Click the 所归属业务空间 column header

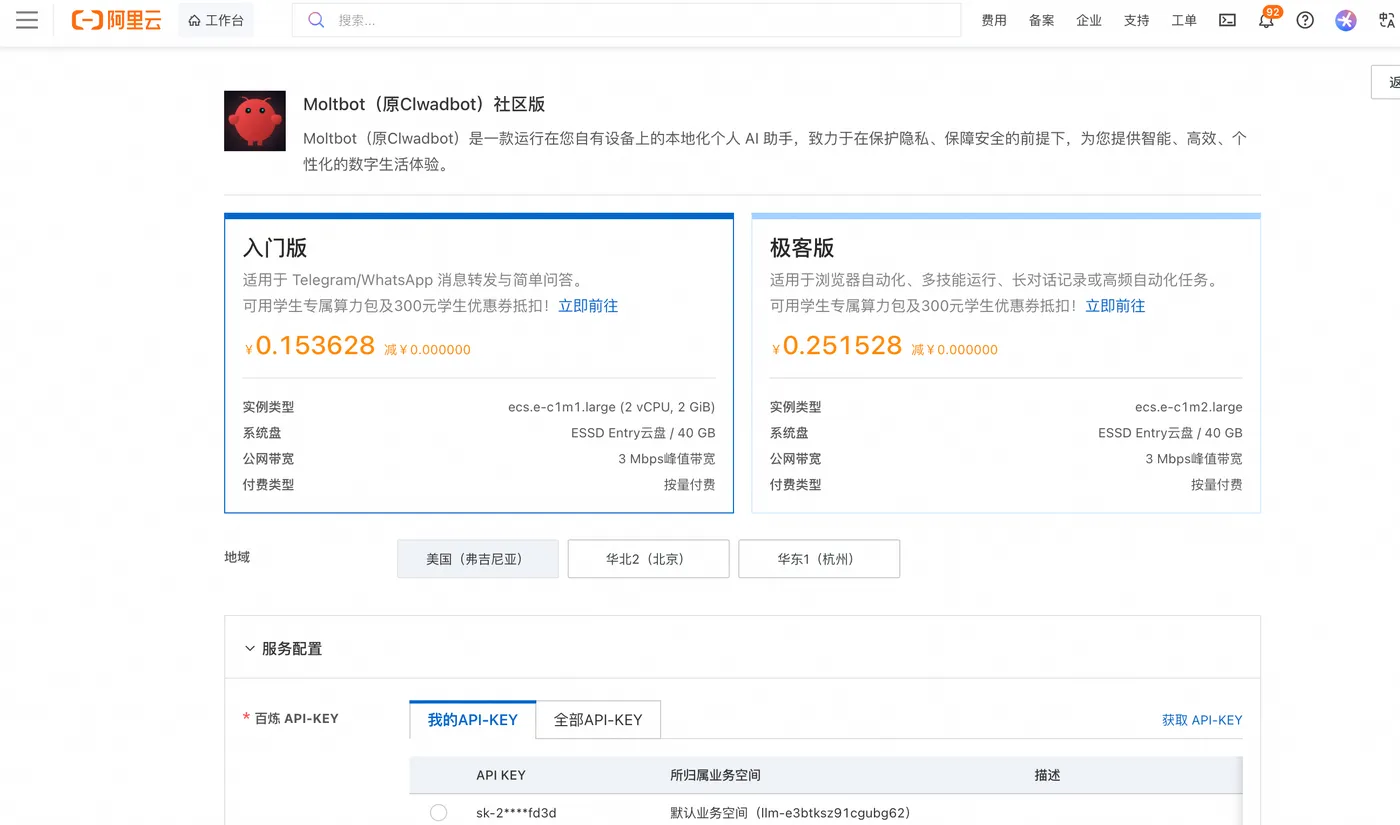pos(715,775)
